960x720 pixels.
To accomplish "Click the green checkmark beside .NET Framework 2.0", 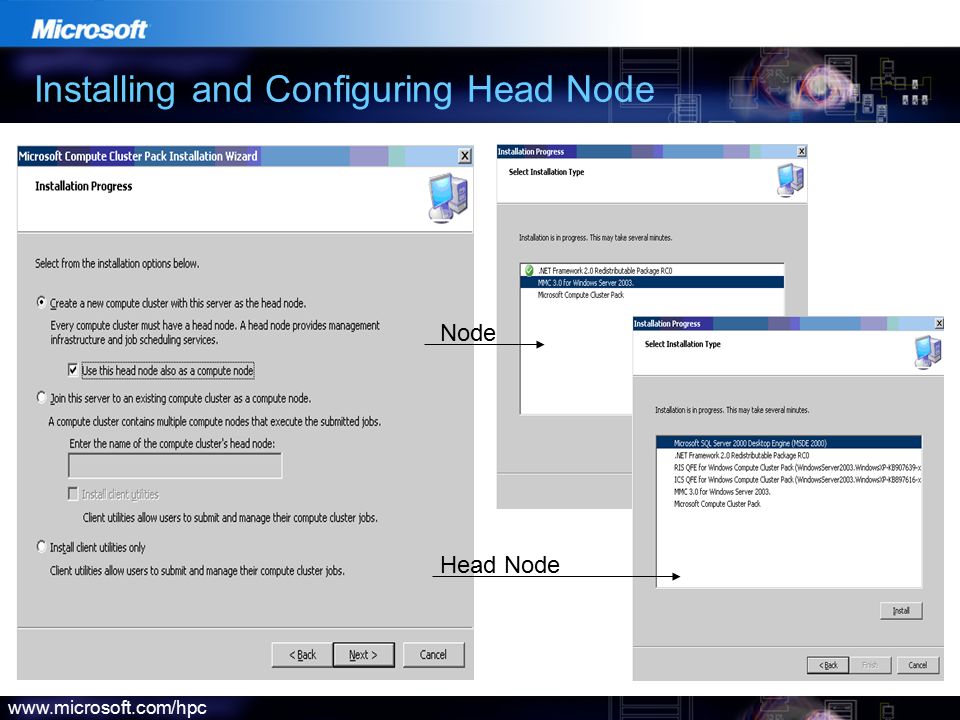I will tap(529, 270).
